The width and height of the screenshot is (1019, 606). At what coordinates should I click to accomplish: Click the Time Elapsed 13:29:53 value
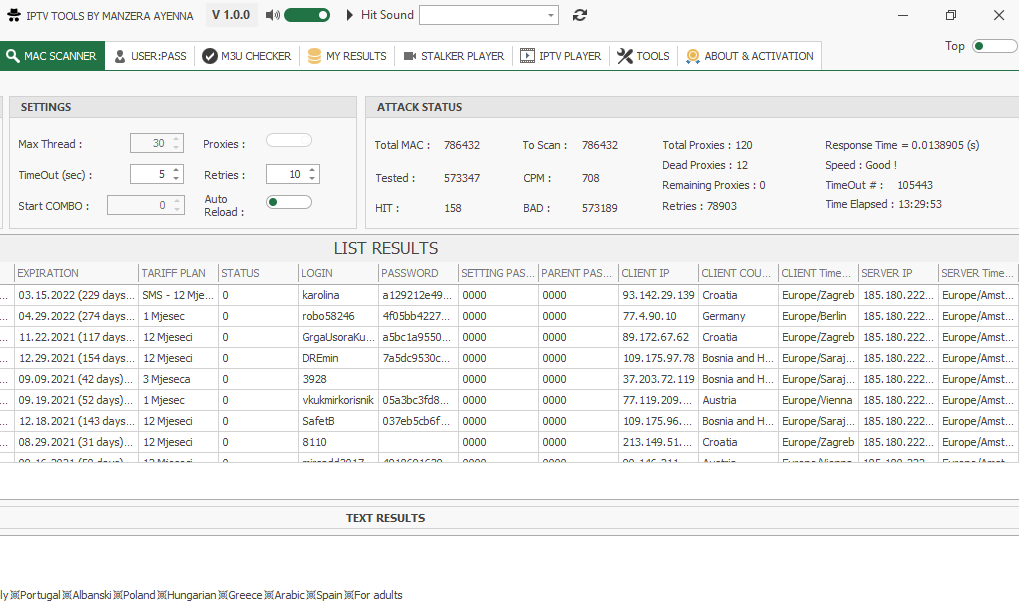[x=920, y=204]
